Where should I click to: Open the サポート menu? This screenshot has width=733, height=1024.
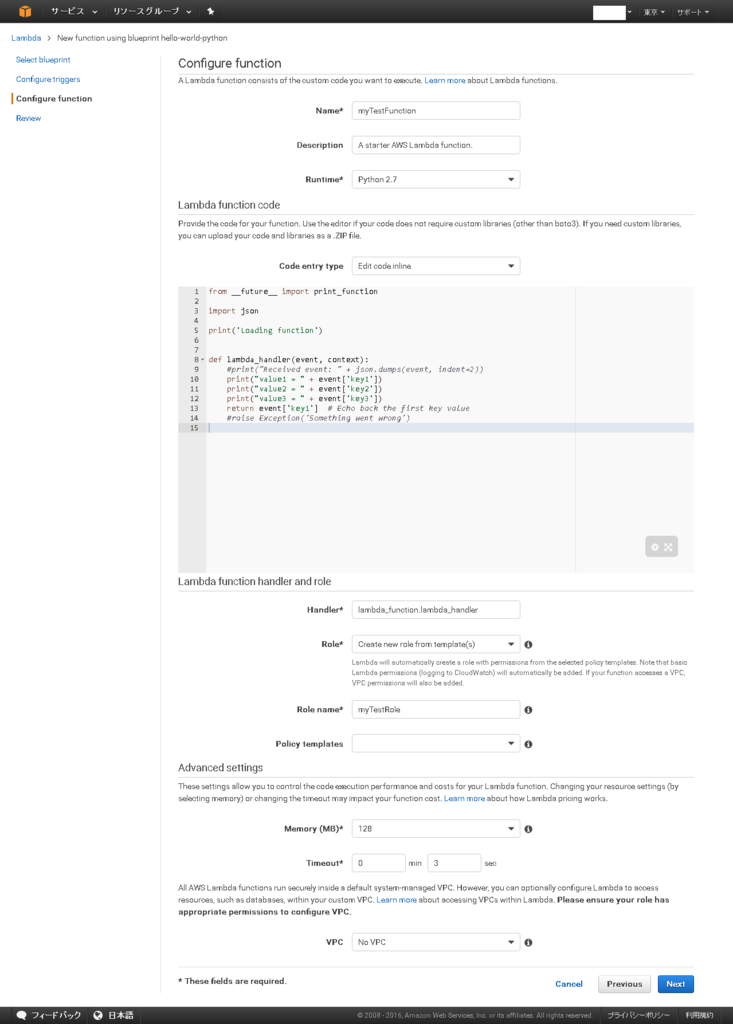tap(692, 12)
